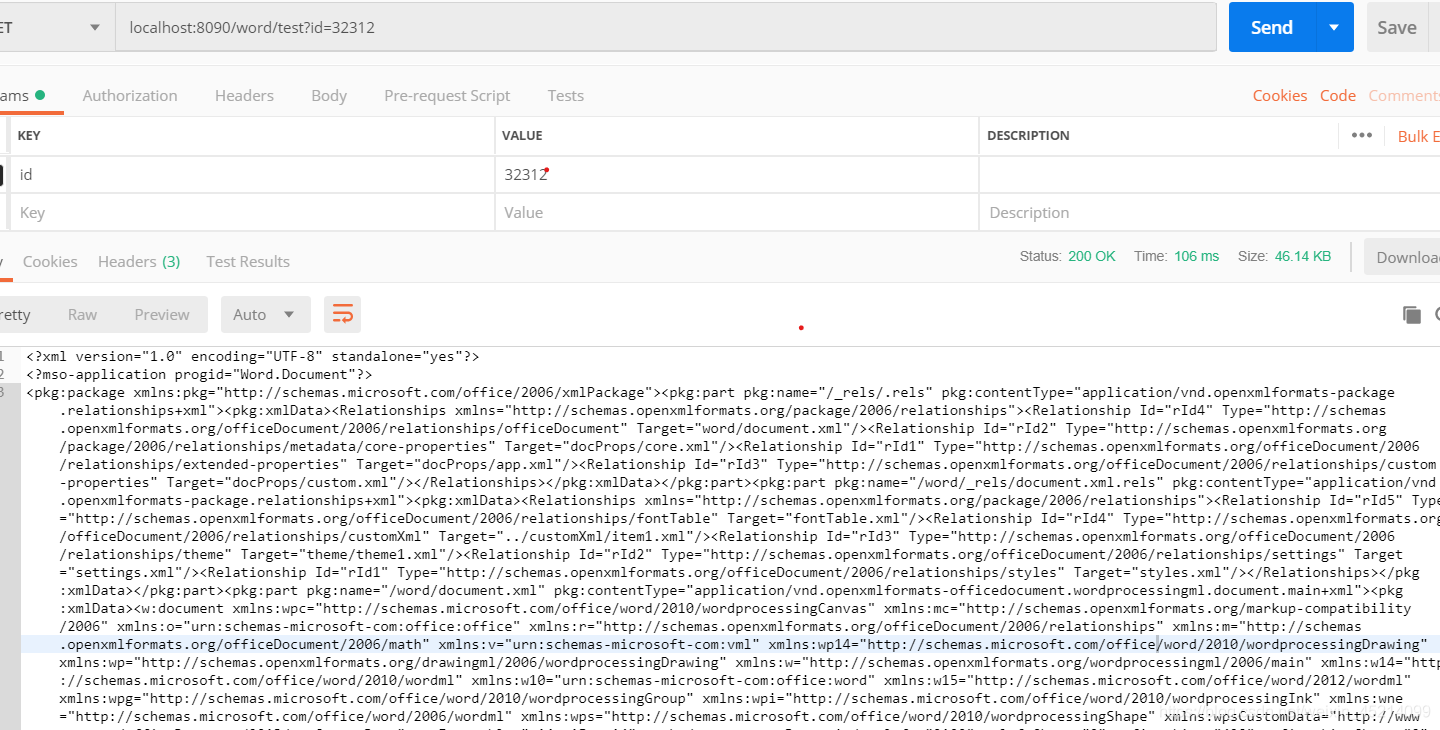
Task: Switch to the Authorization tab
Action: [x=130, y=96]
